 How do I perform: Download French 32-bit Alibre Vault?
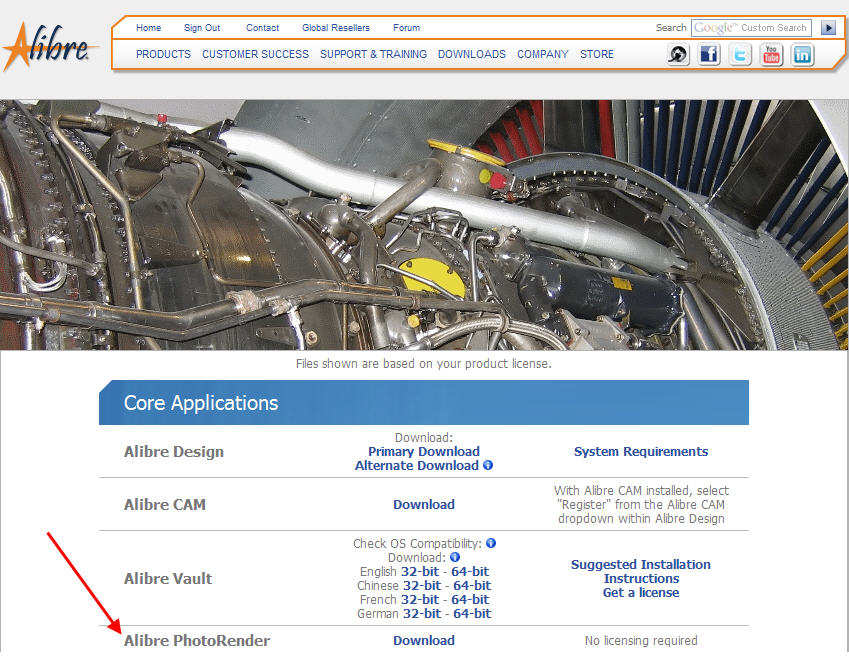pyautogui.click(x=420, y=600)
